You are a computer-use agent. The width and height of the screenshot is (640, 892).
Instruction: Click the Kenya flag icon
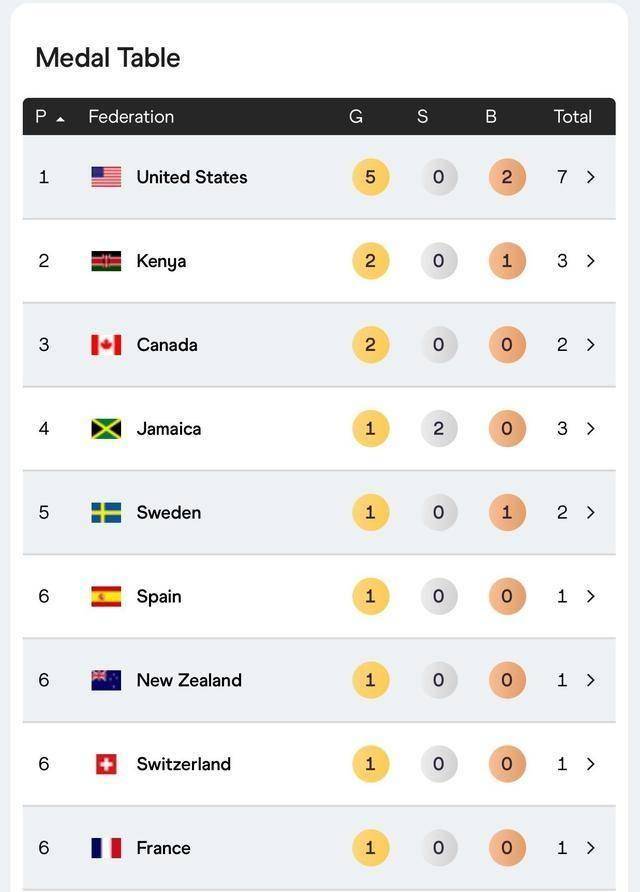point(106,261)
